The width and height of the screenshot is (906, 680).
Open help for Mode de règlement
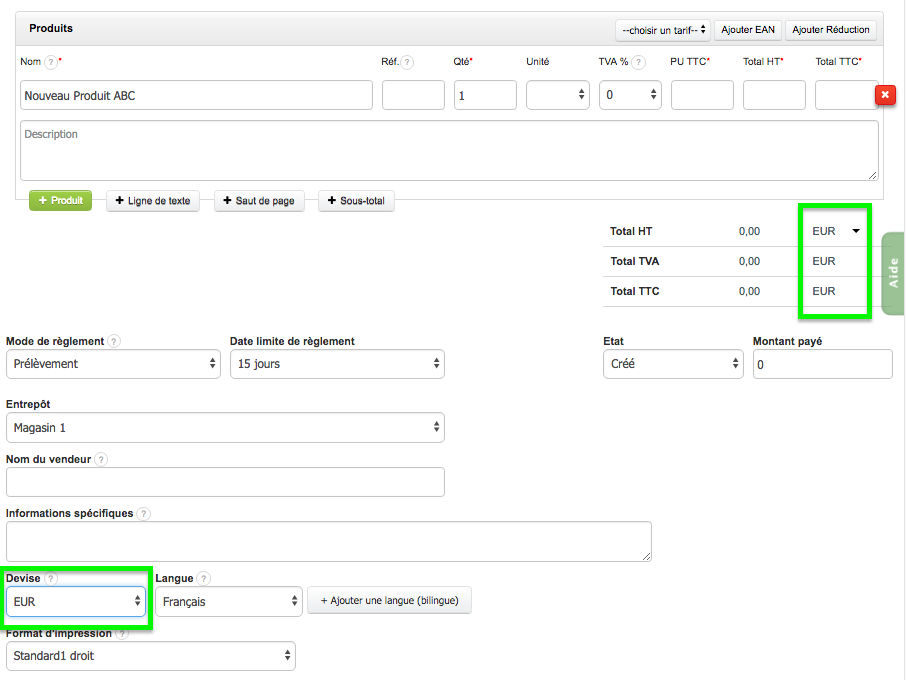(113, 340)
